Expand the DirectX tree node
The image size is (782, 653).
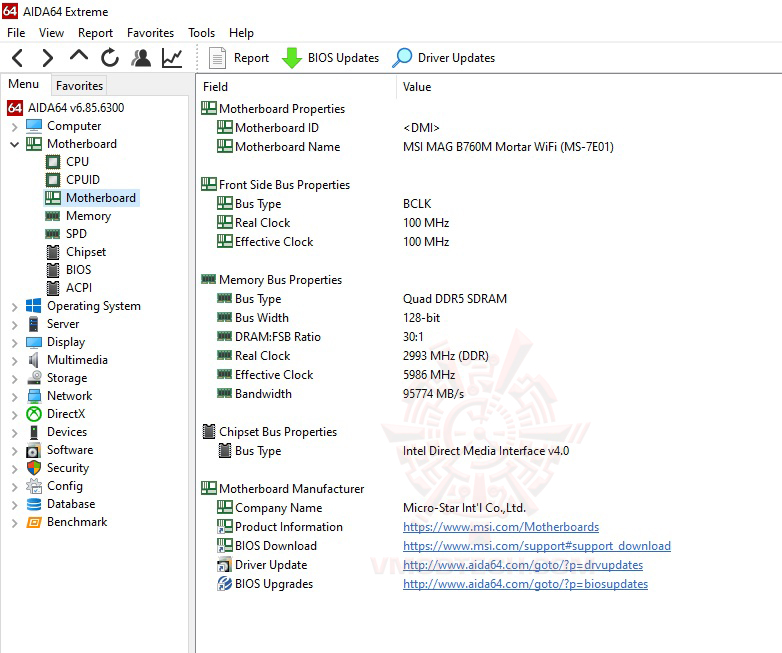point(14,415)
